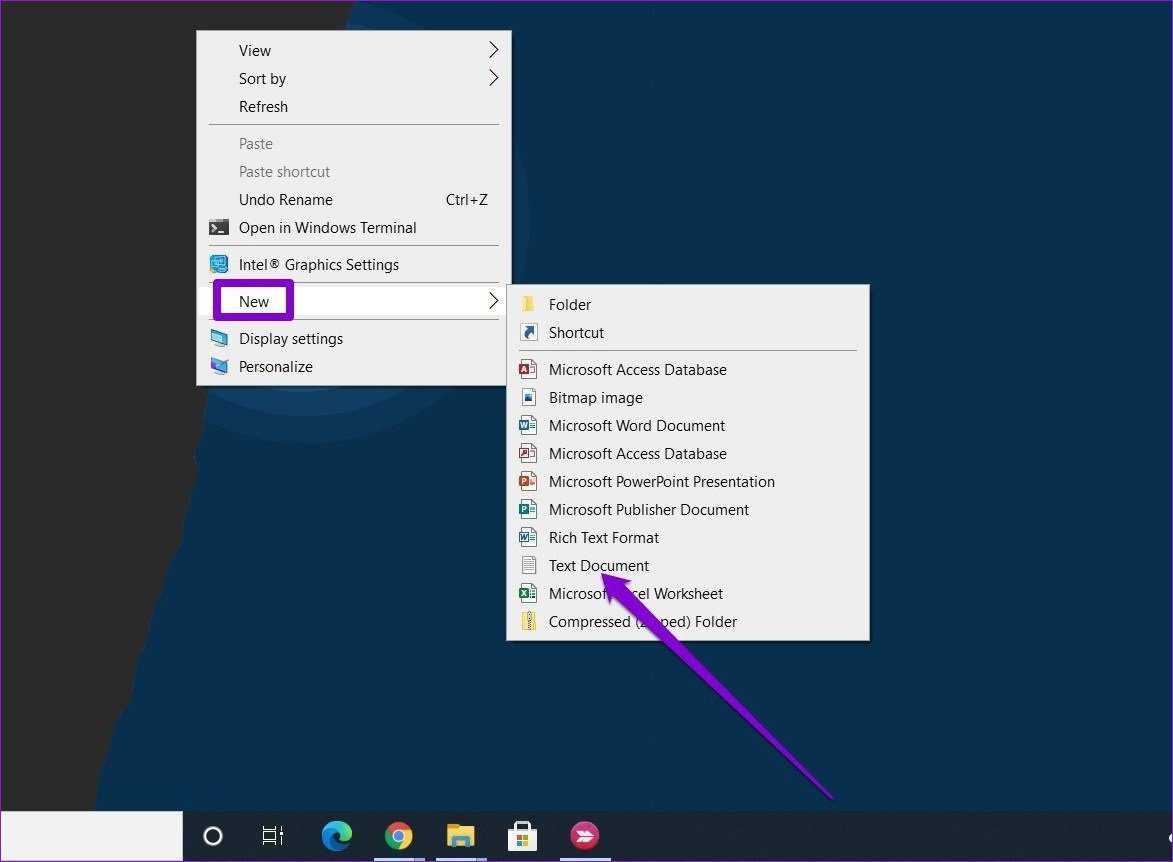Open Microsoft Edge from the taskbar

pos(337,836)
